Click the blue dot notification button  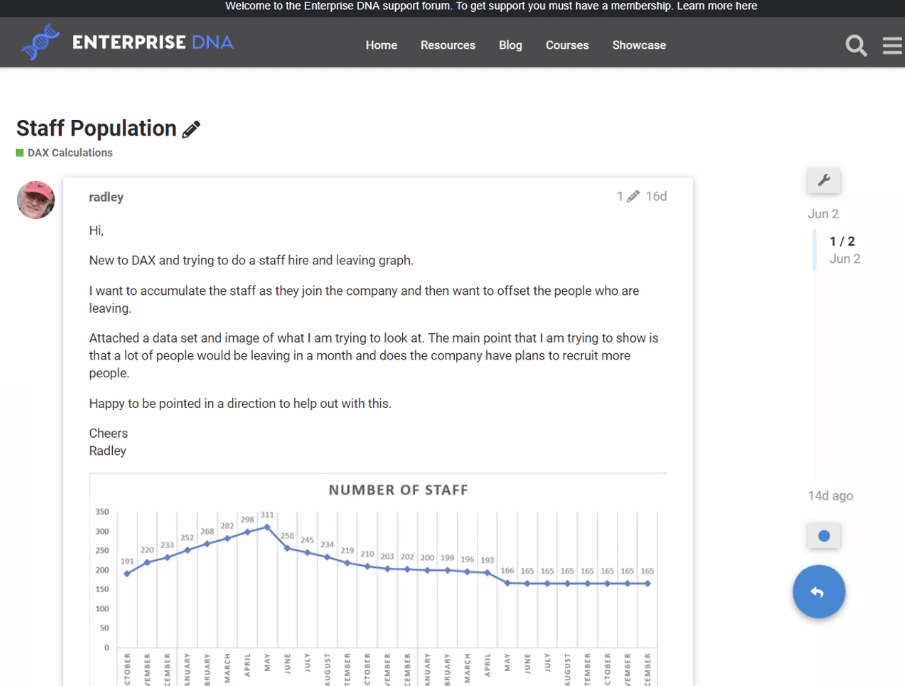coord(824,536)
